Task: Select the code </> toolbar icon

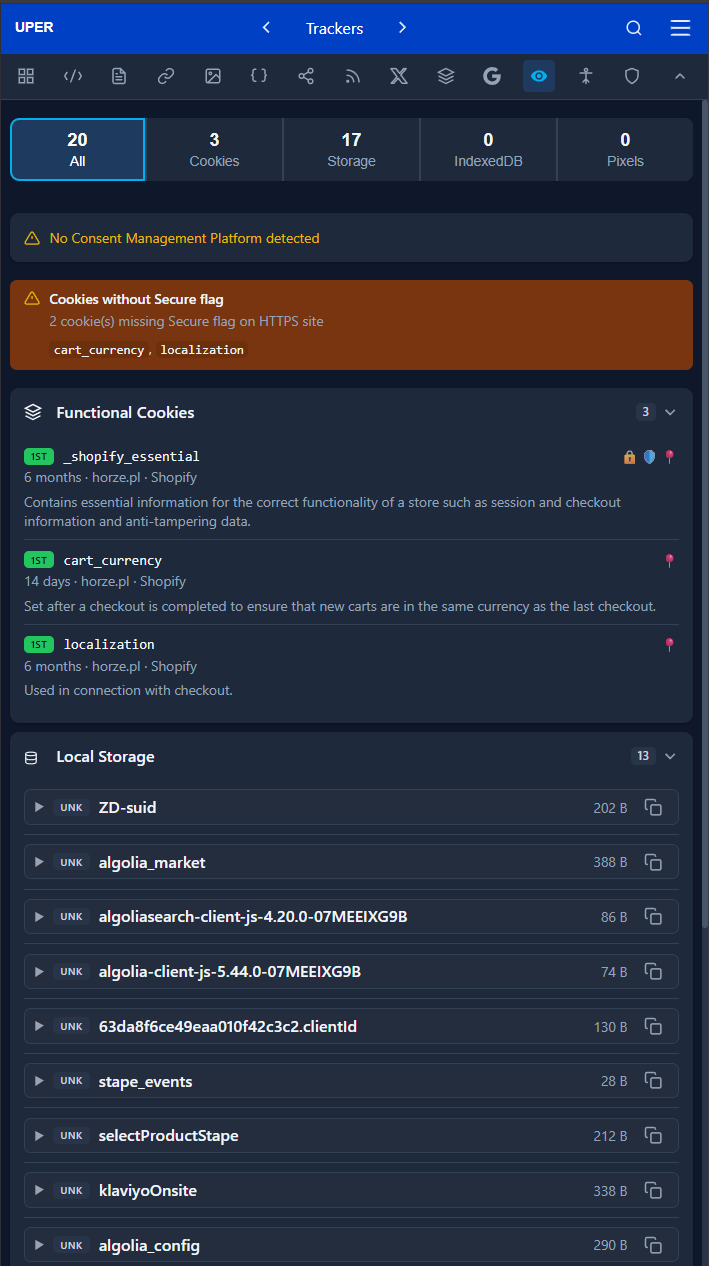Action: tap(72, 76)
